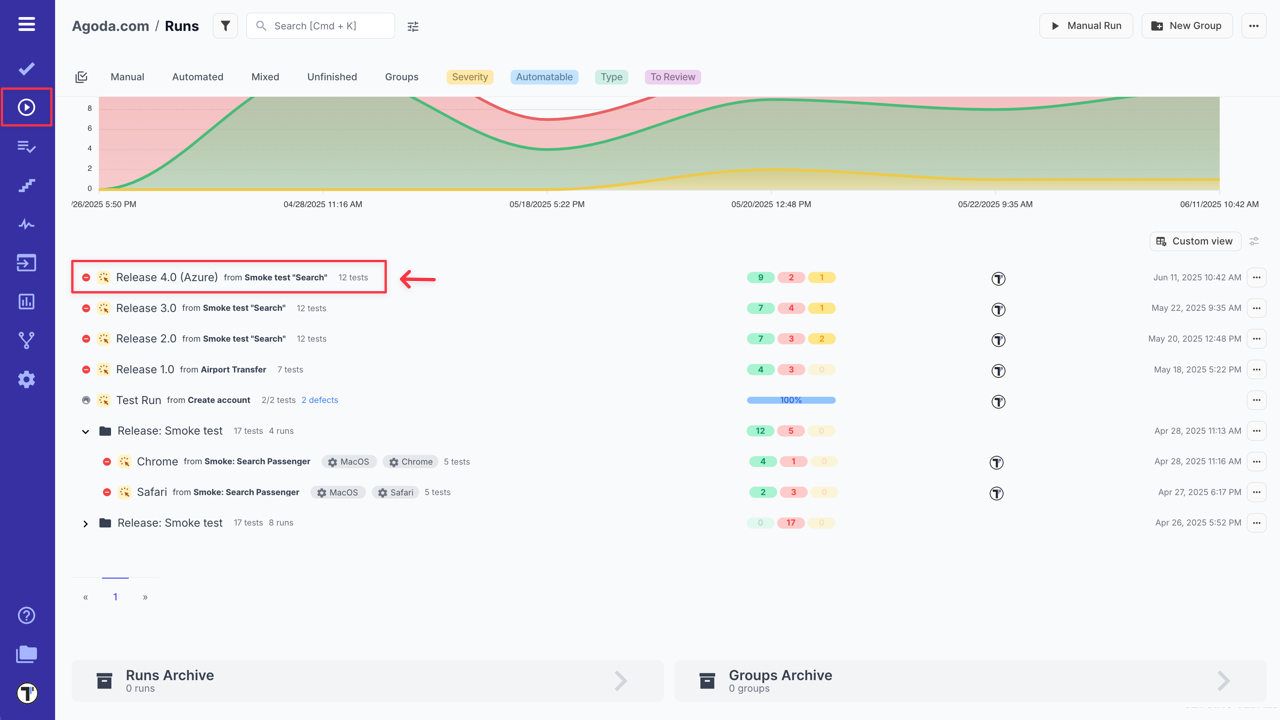The width and height of the screenshot is (1280, 720).
Task: Click the Help question mark icon
Action: (x=26, y=615)
